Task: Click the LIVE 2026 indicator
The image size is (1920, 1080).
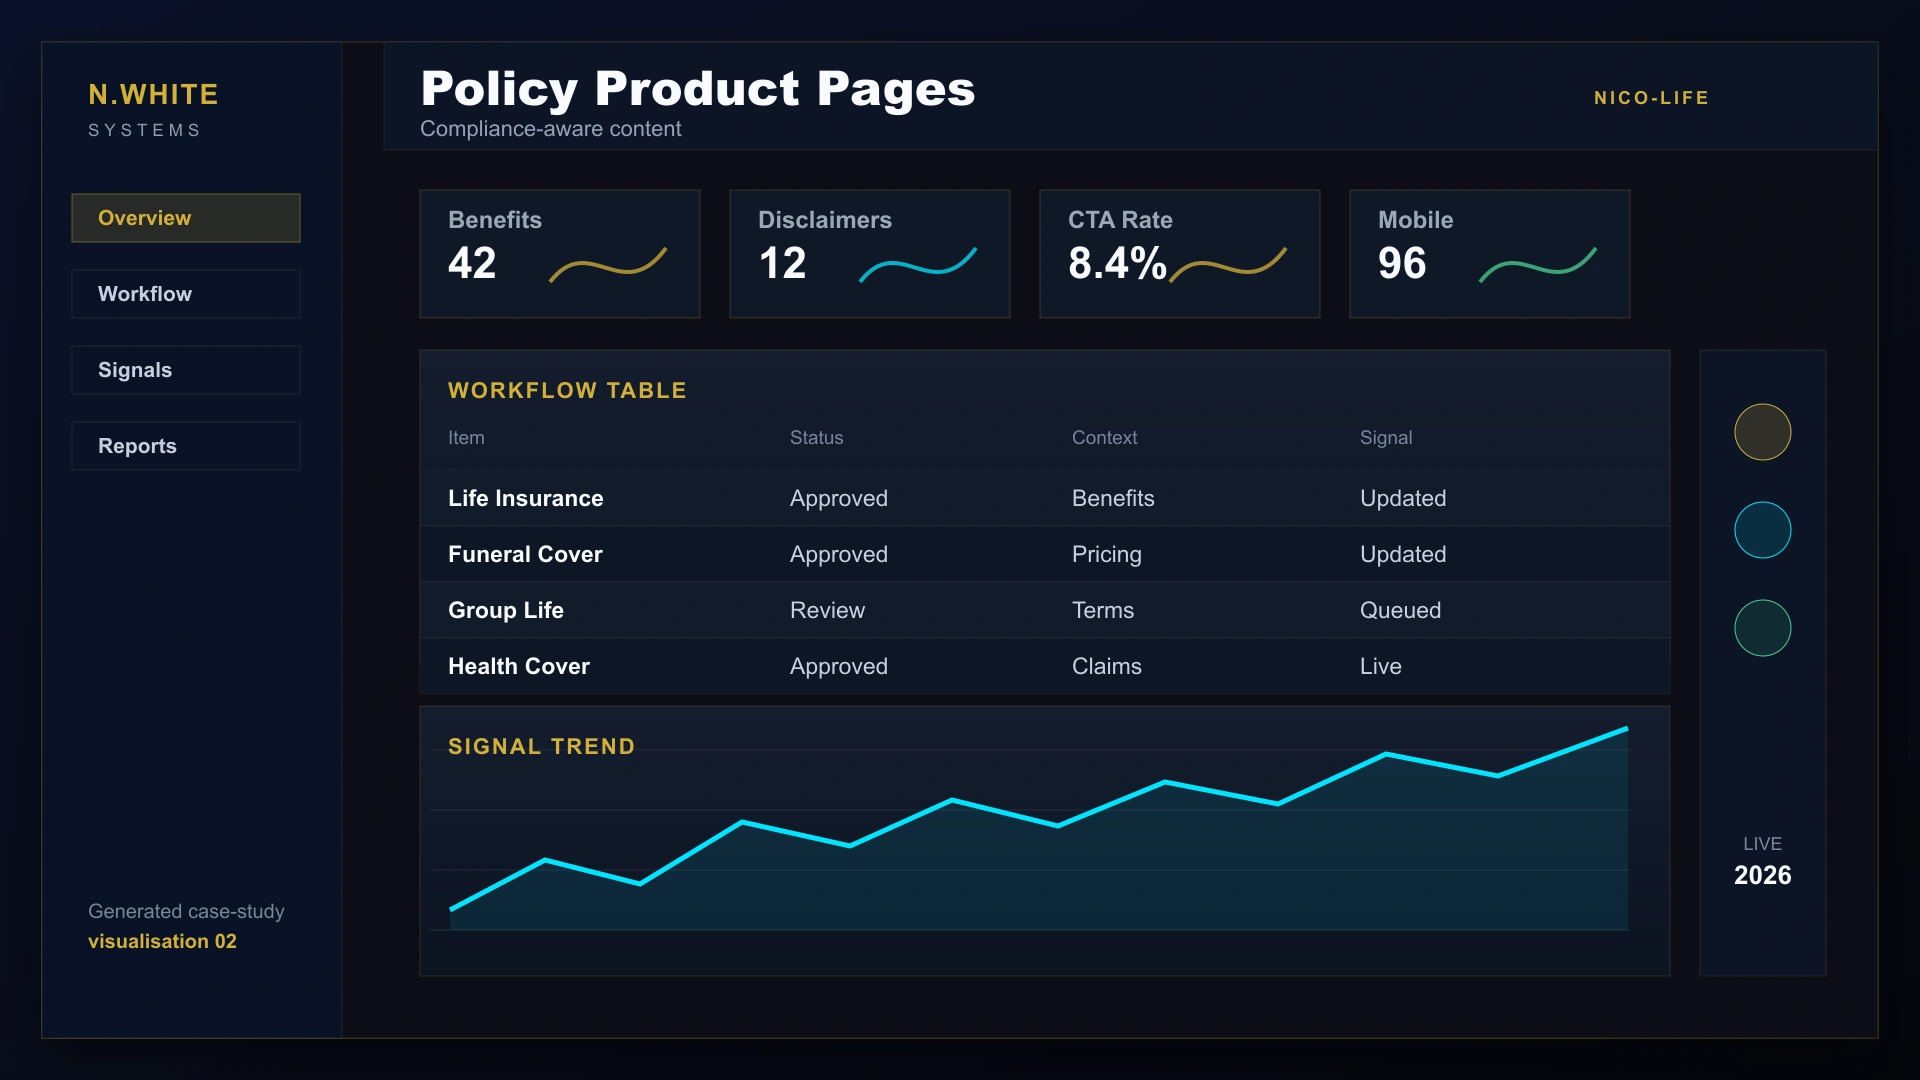Action: [1763, 861]
